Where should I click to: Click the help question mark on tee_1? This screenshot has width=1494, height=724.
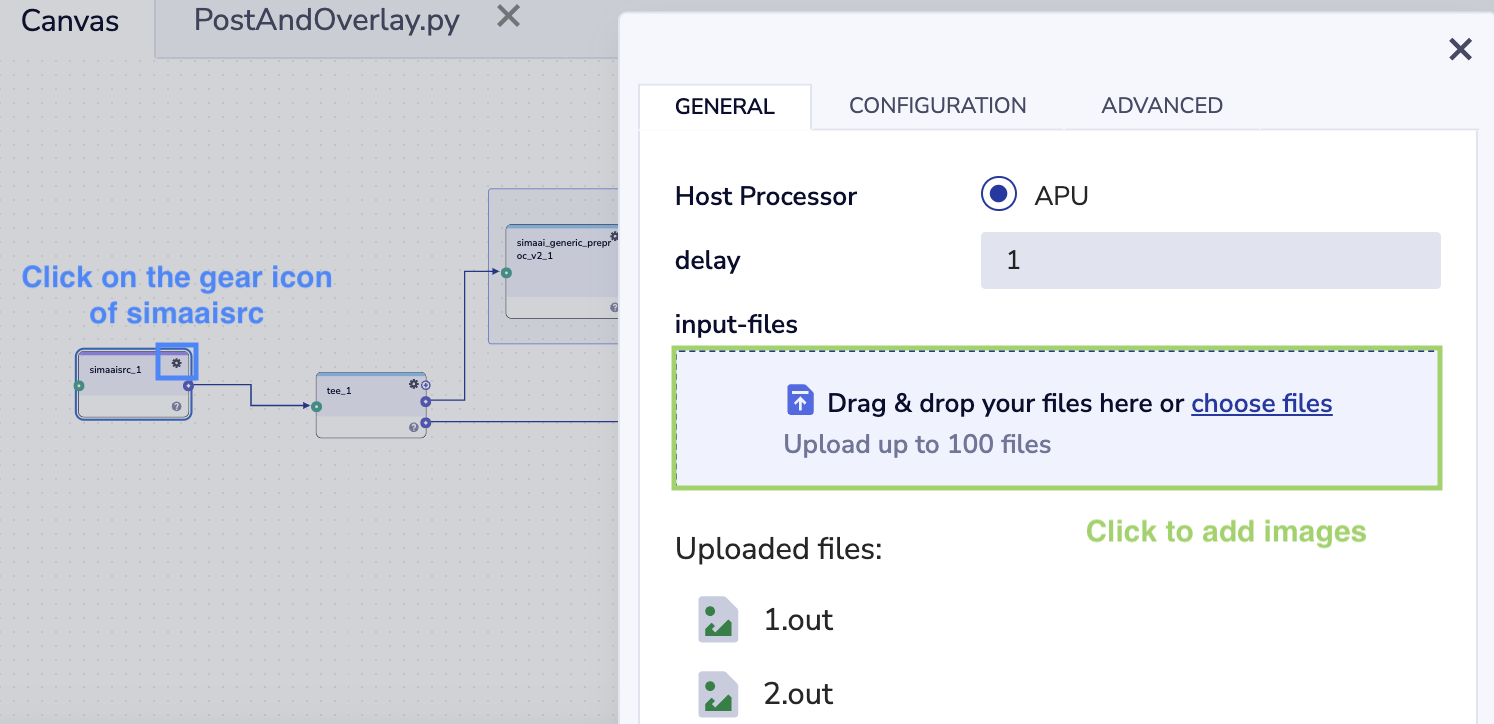click(413, 427)
